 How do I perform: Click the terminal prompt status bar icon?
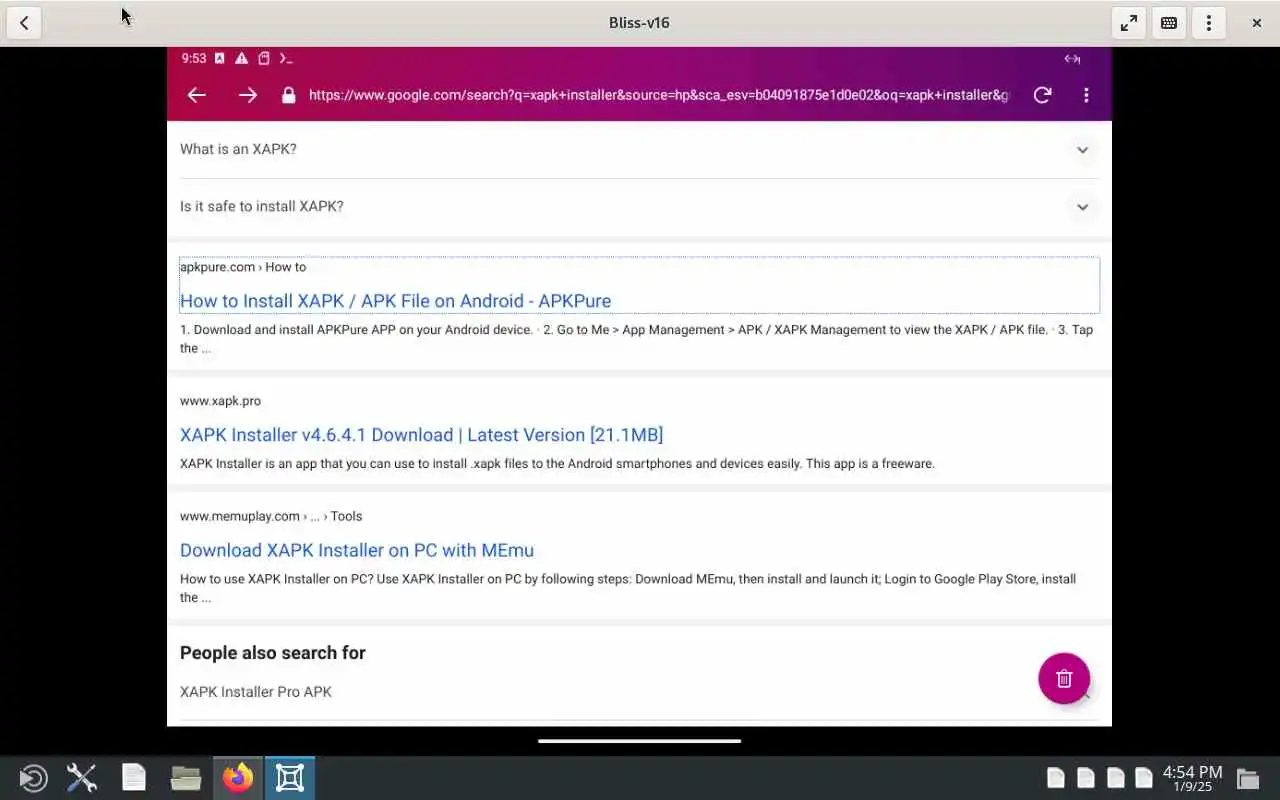click(286, 59)
